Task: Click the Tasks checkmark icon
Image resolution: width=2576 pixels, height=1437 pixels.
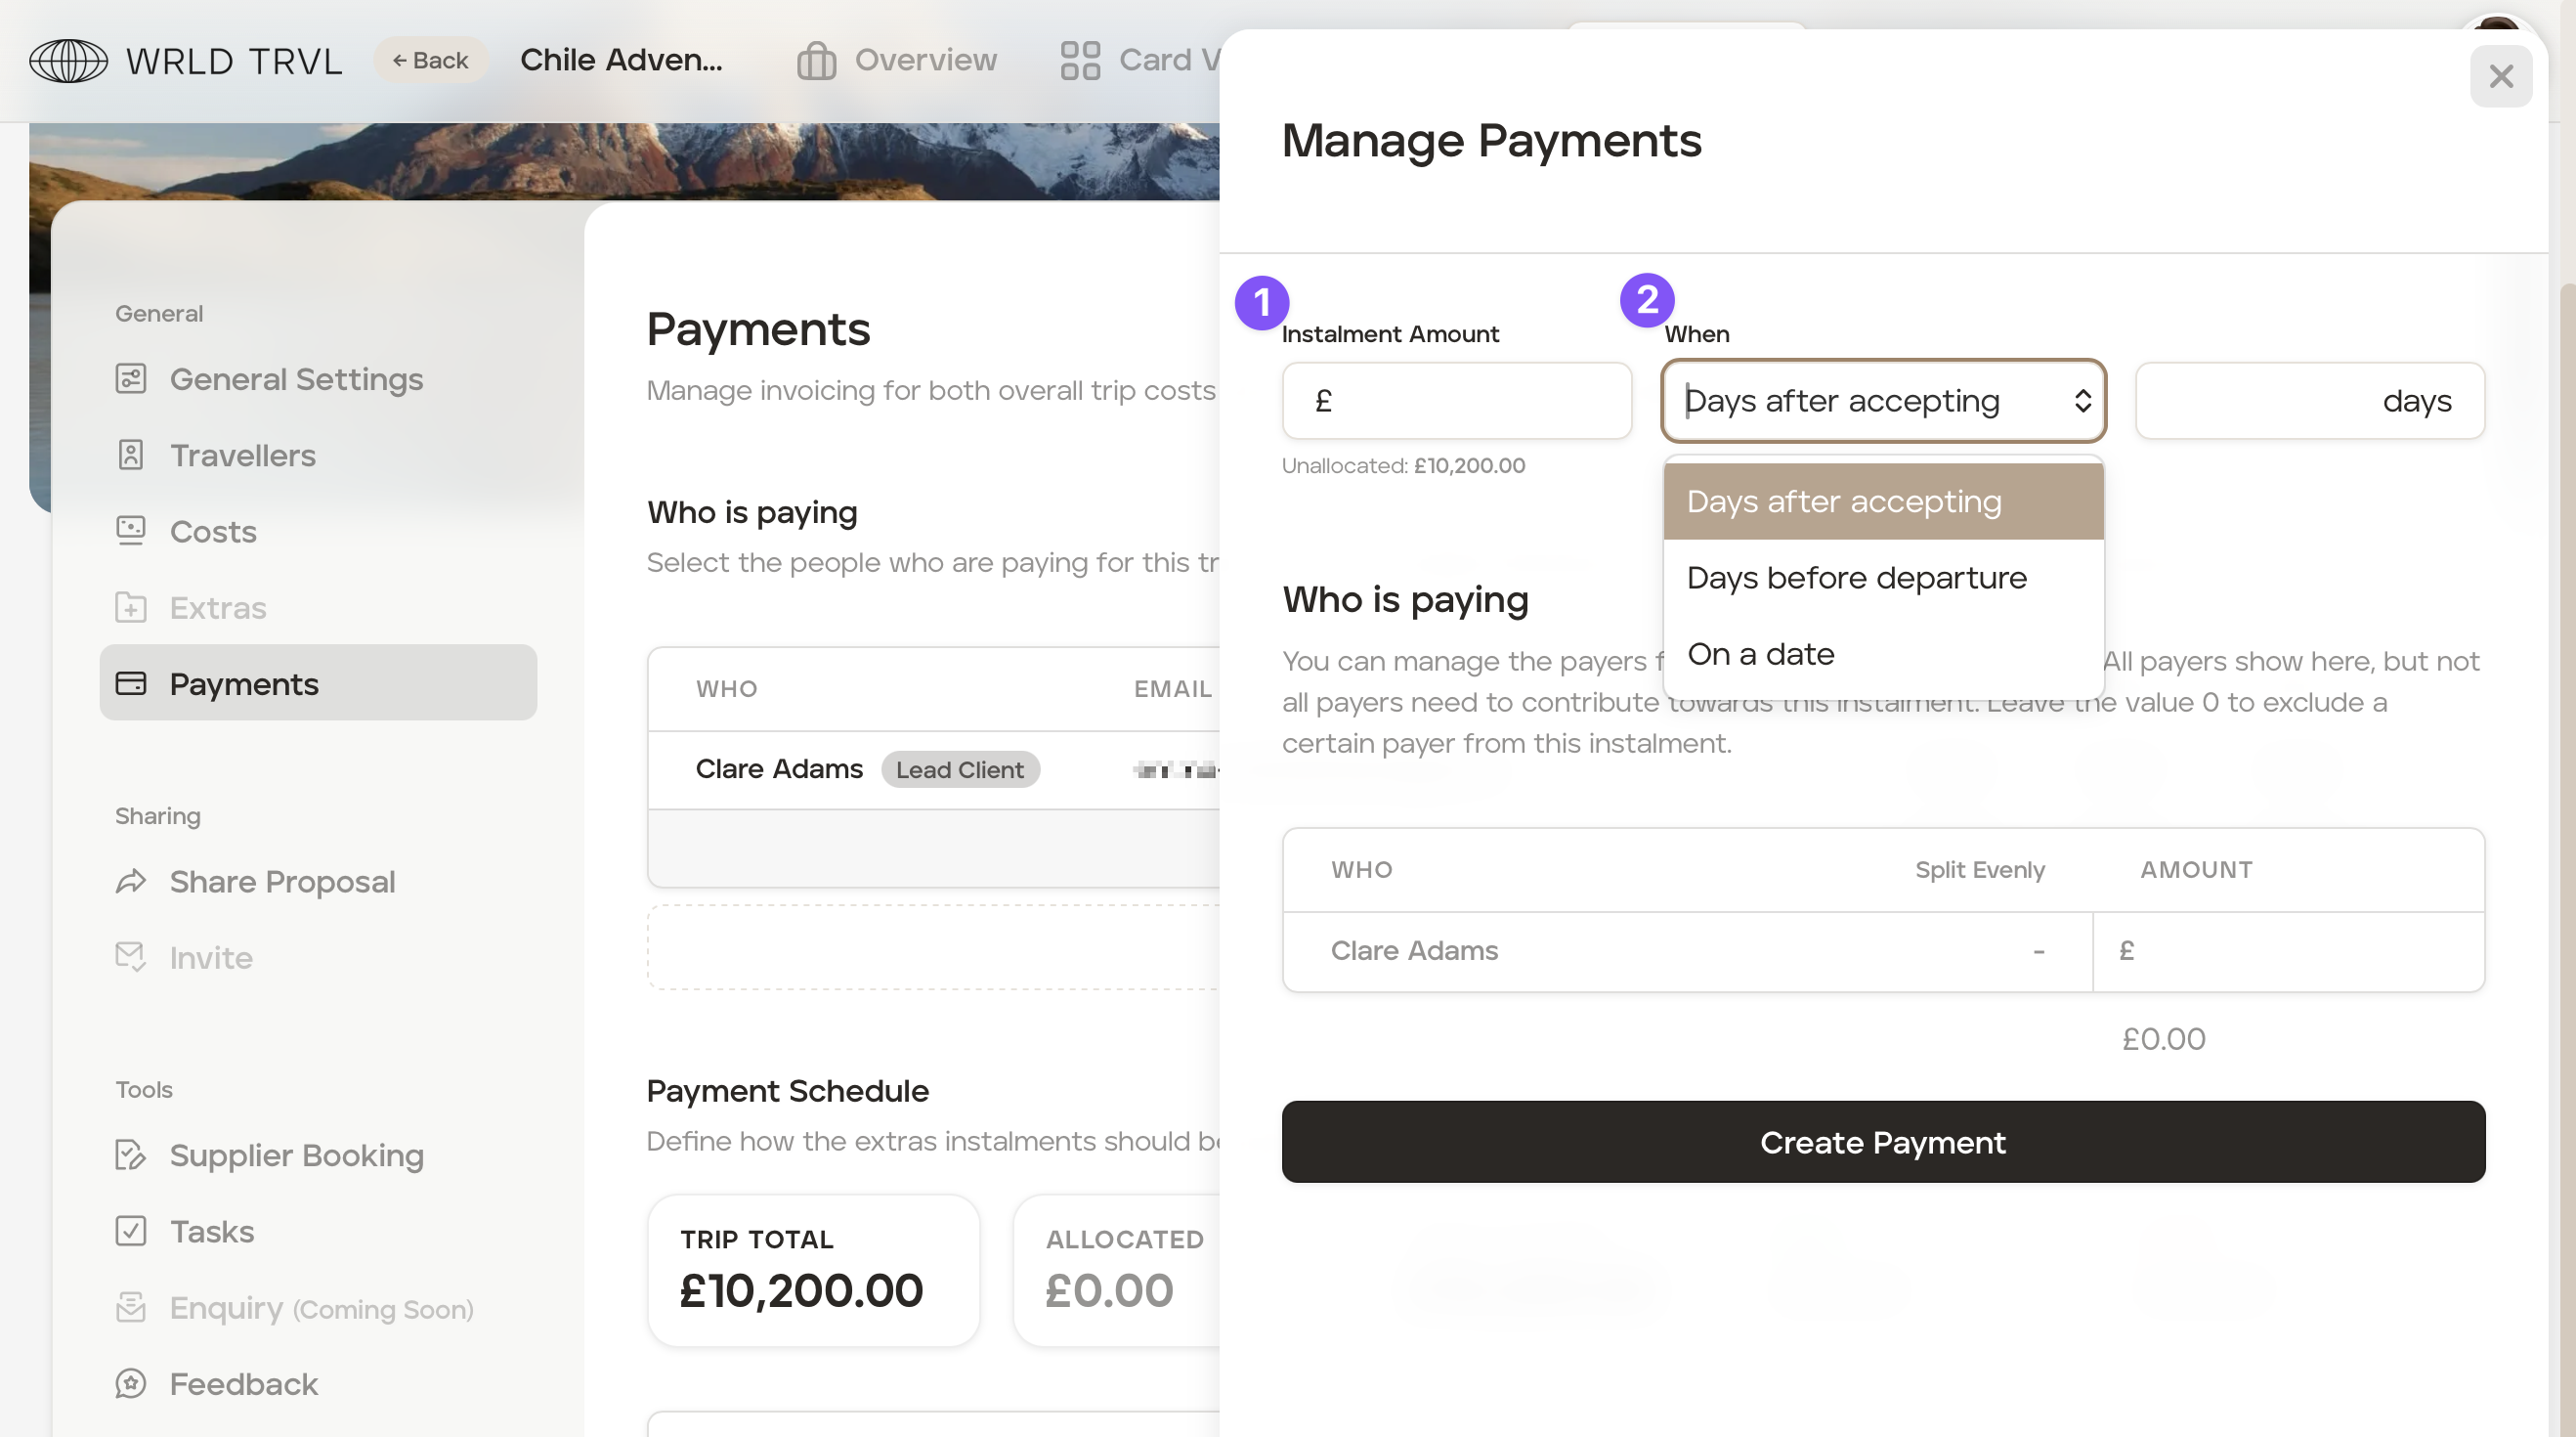Action: 131,1231
